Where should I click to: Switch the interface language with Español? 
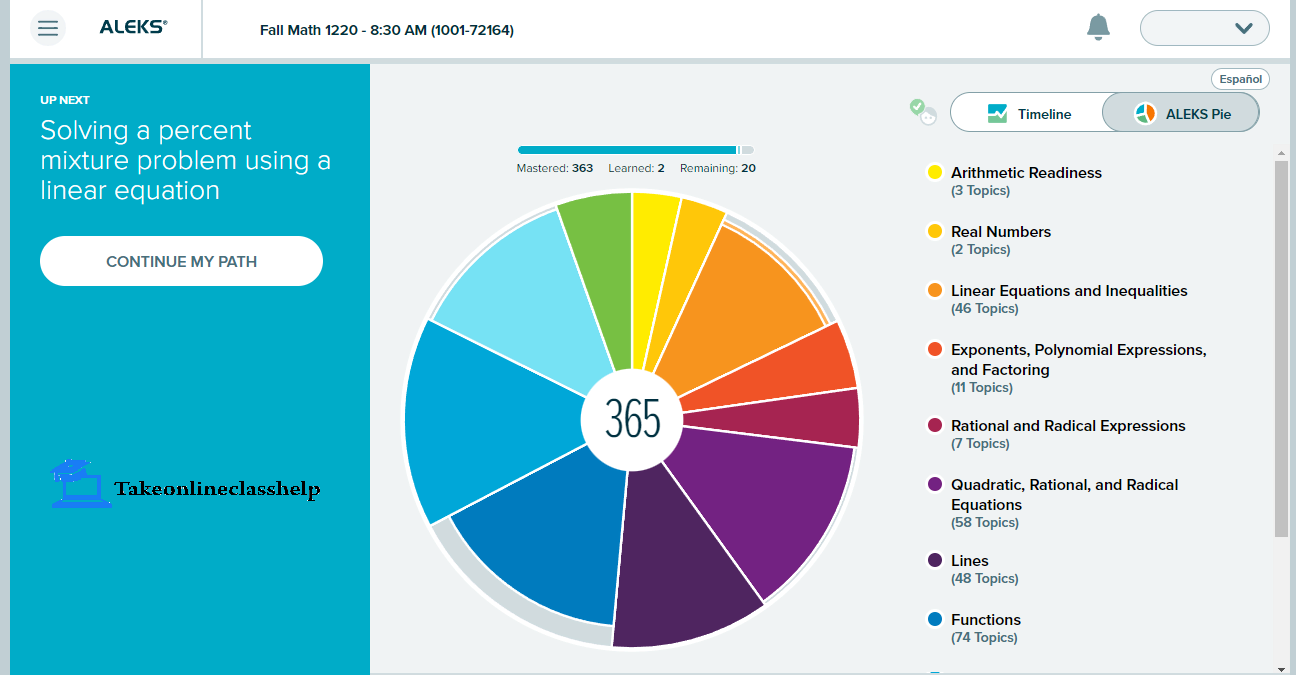tap(1240, 78)
